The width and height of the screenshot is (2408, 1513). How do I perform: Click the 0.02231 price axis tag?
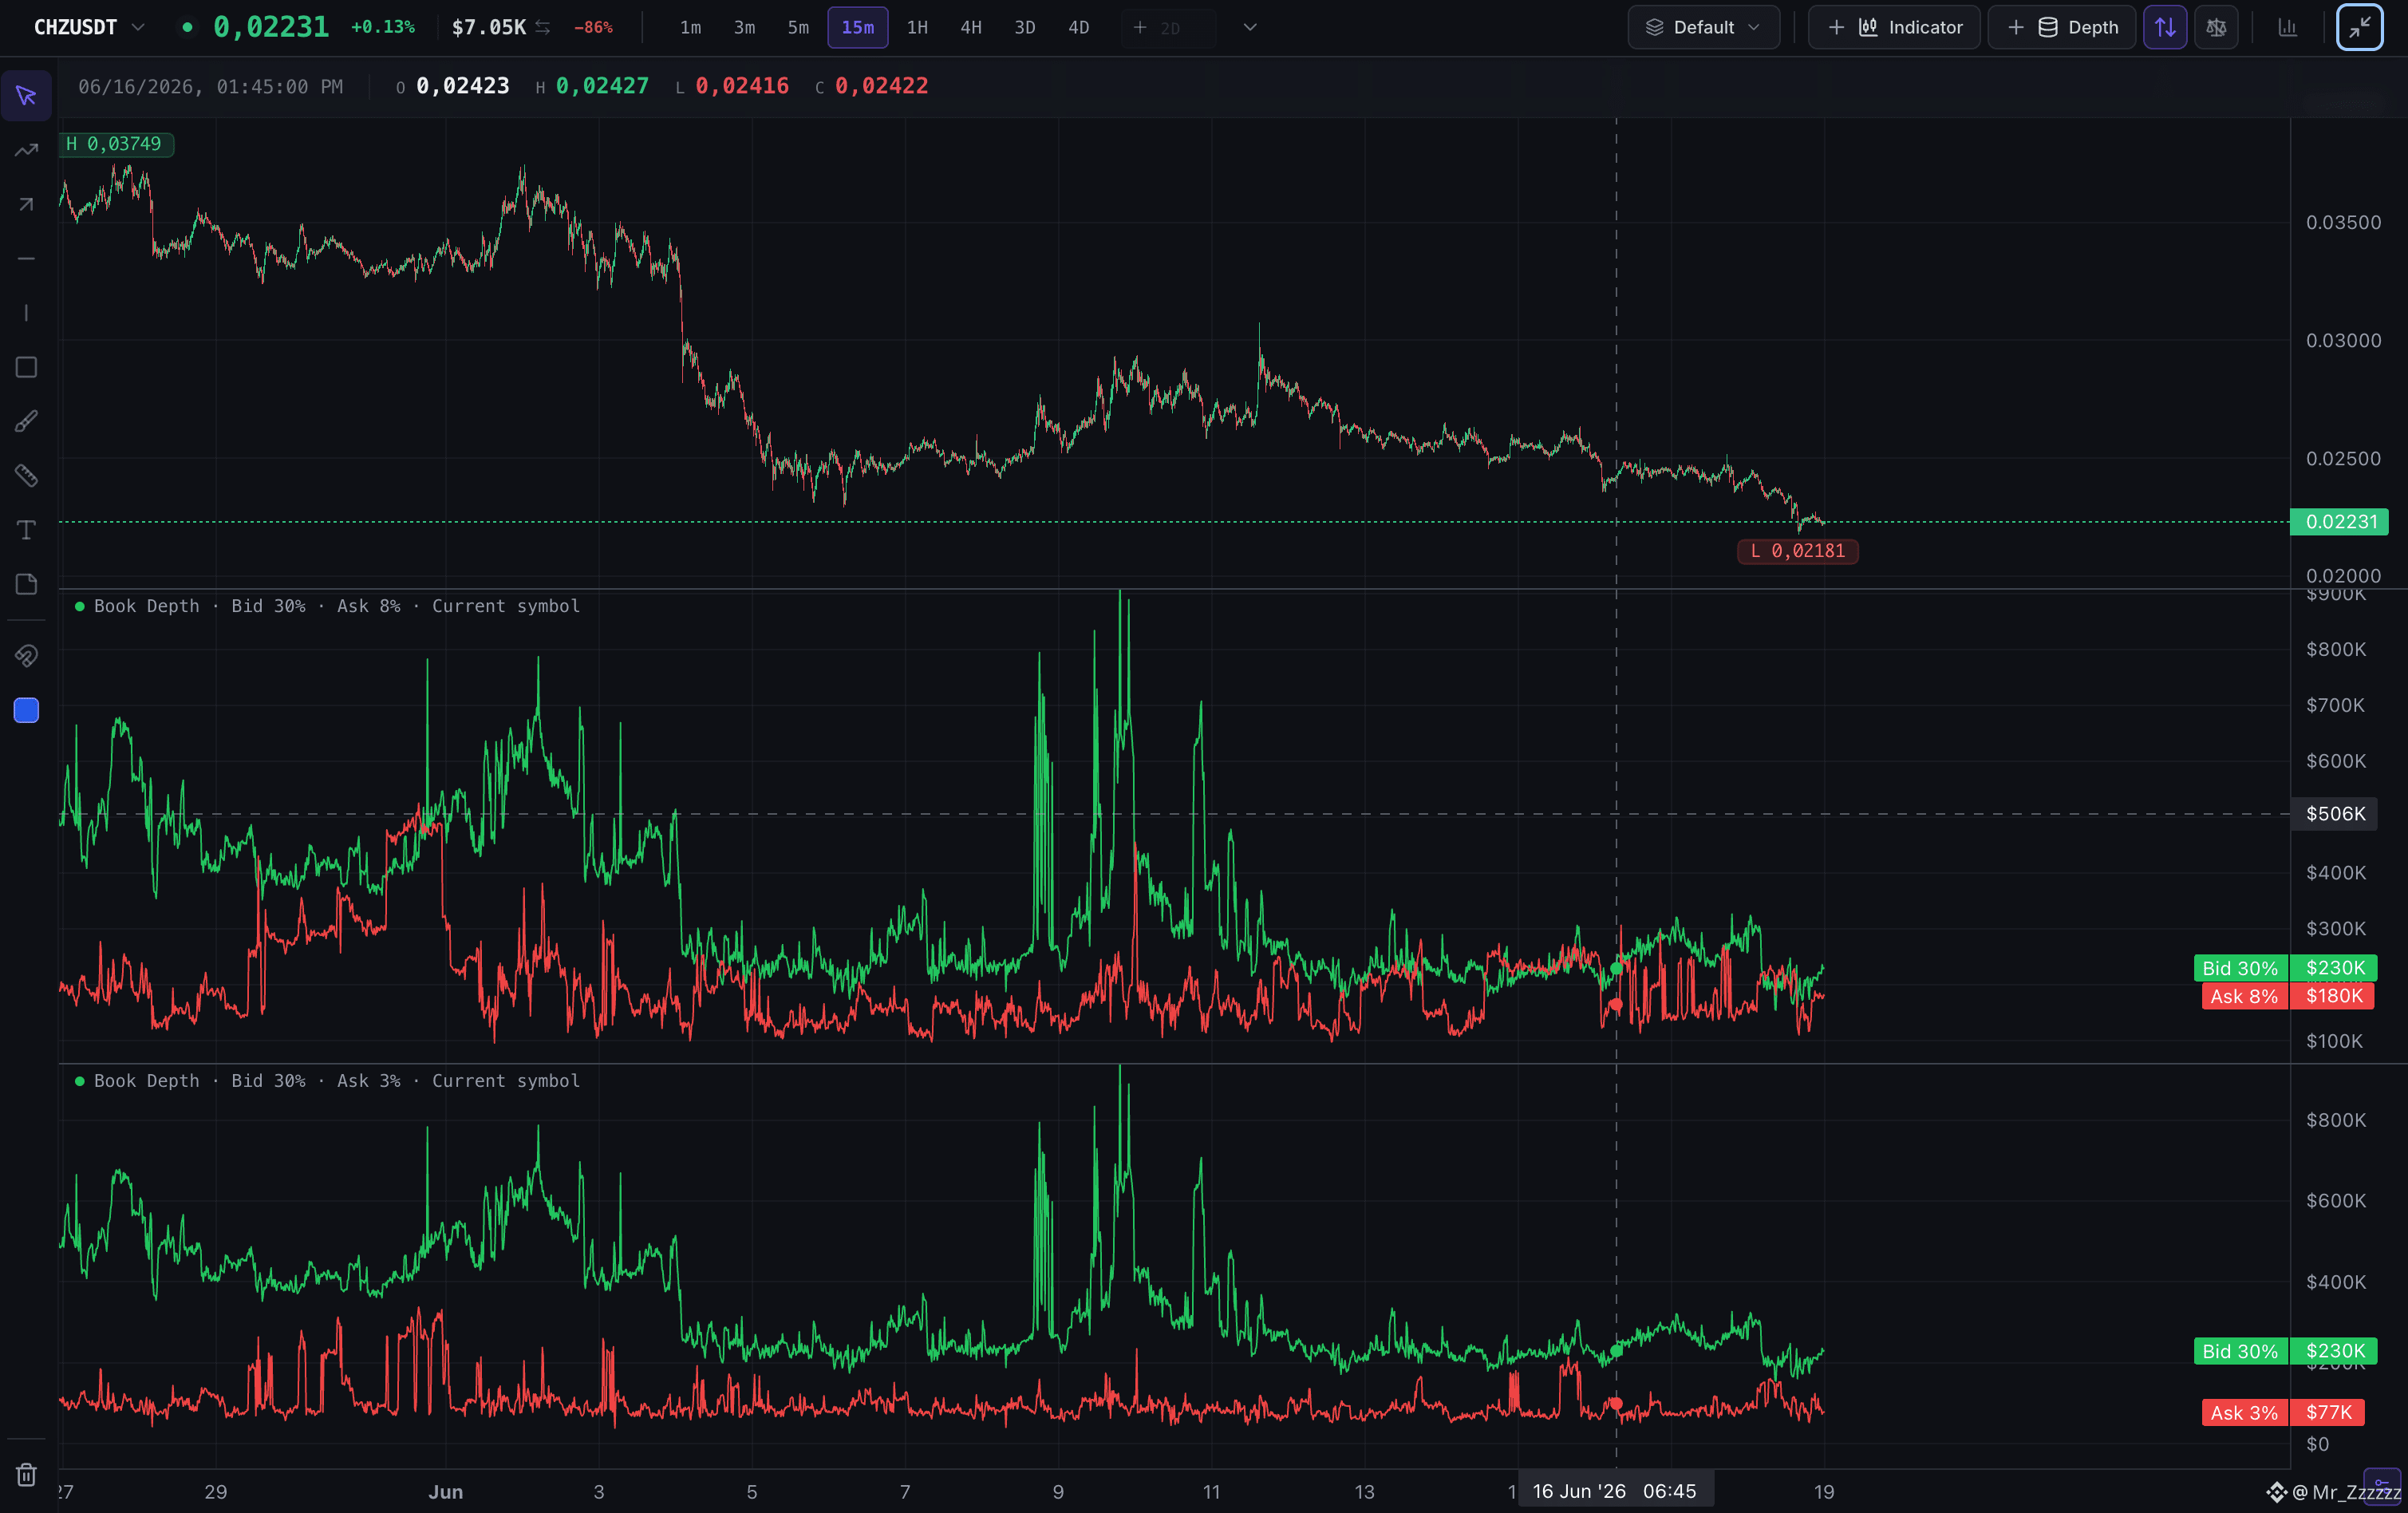click(2340, 522)
